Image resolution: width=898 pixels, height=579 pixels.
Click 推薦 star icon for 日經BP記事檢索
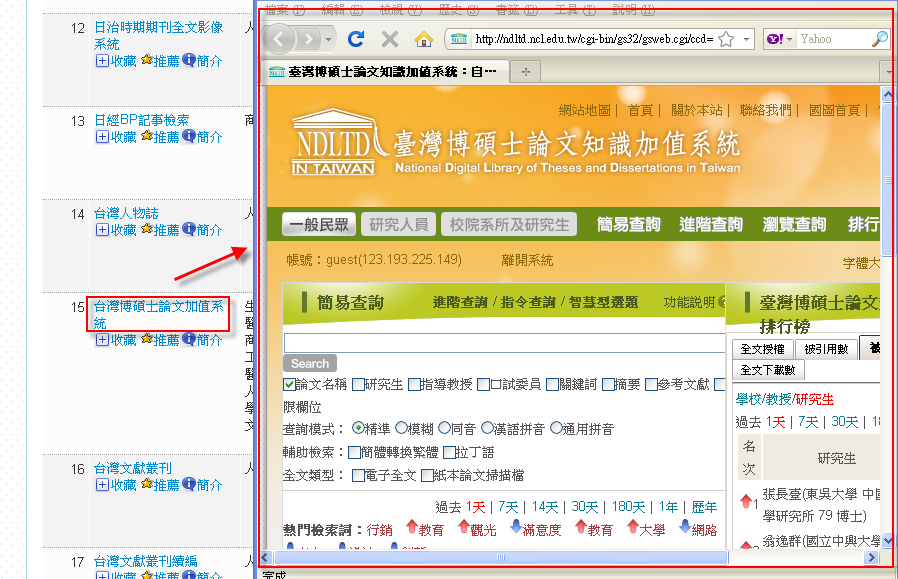click(x=147, y=136)
